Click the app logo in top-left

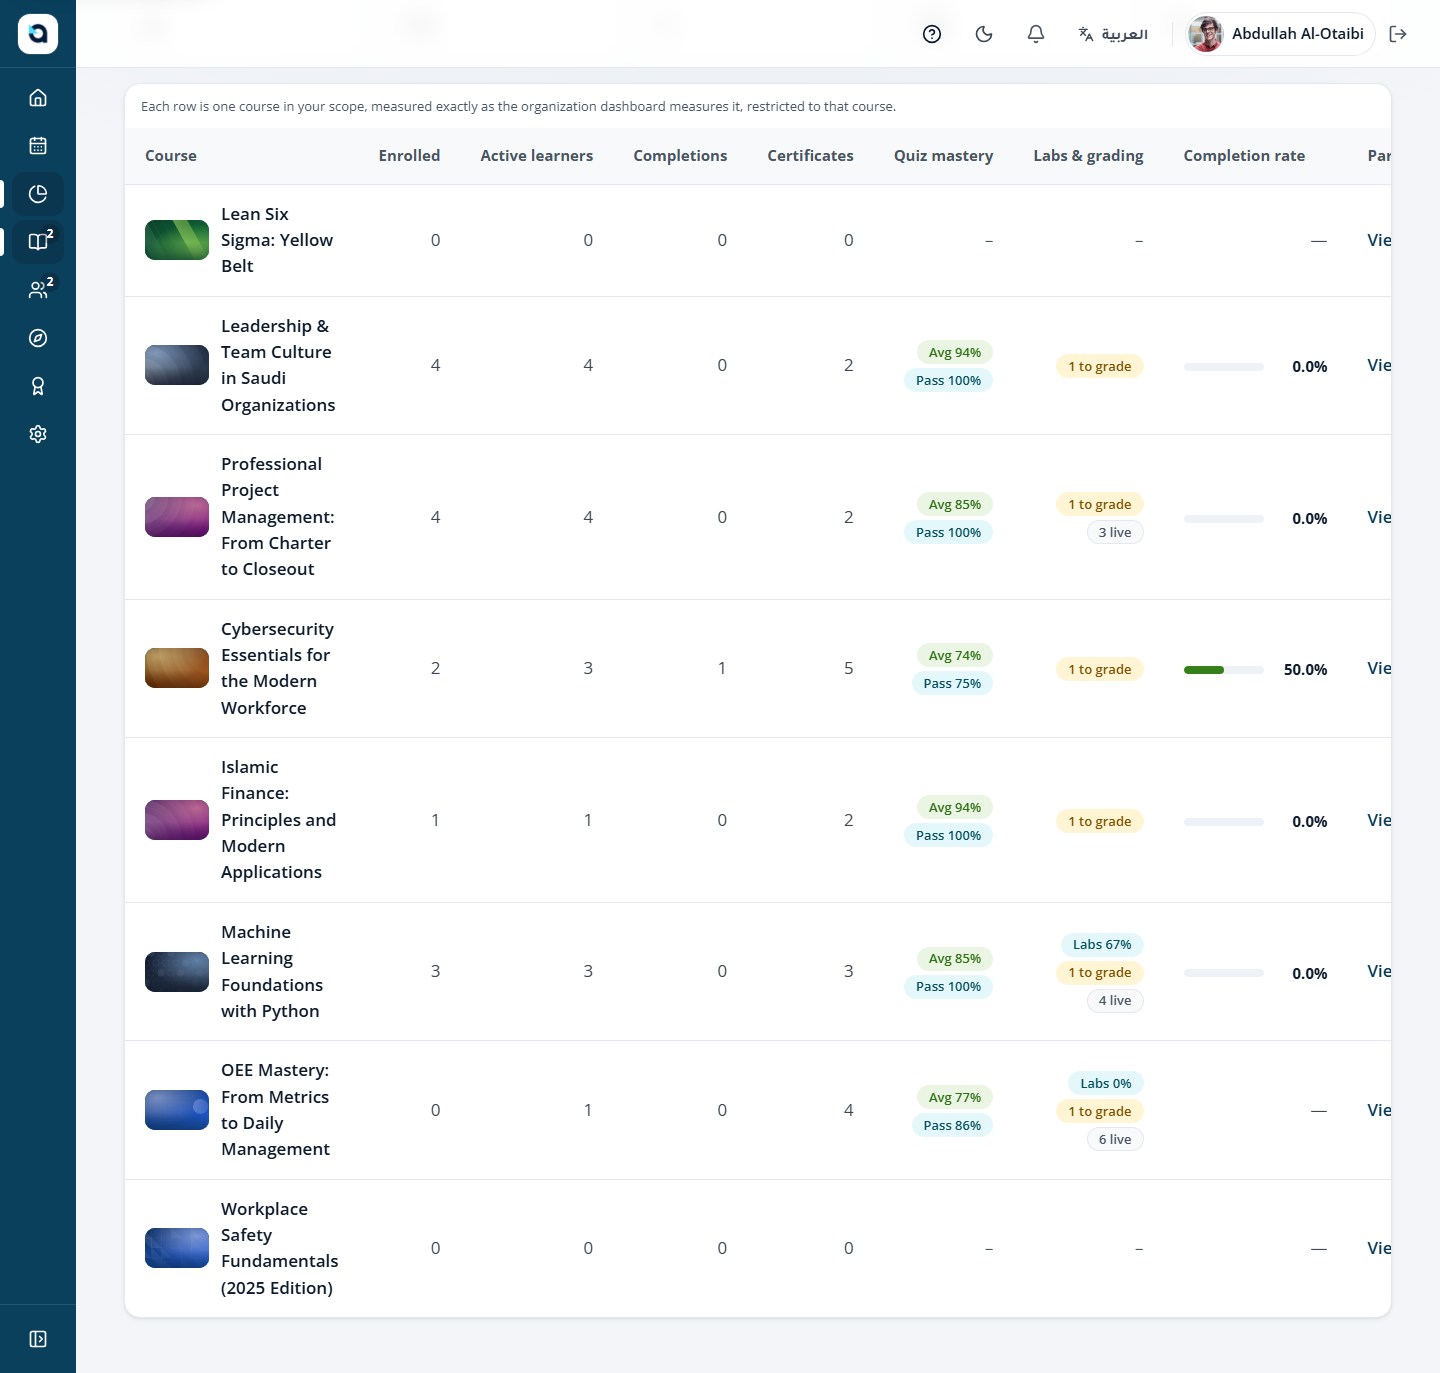click(38, 34)
